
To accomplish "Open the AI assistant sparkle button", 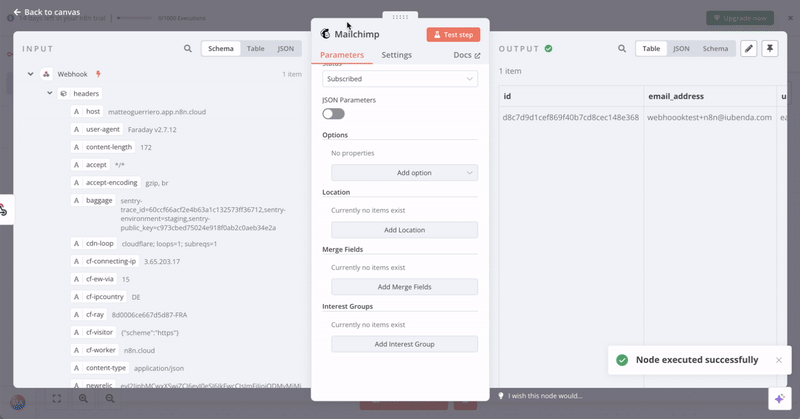I will click(x=778, y=397).
